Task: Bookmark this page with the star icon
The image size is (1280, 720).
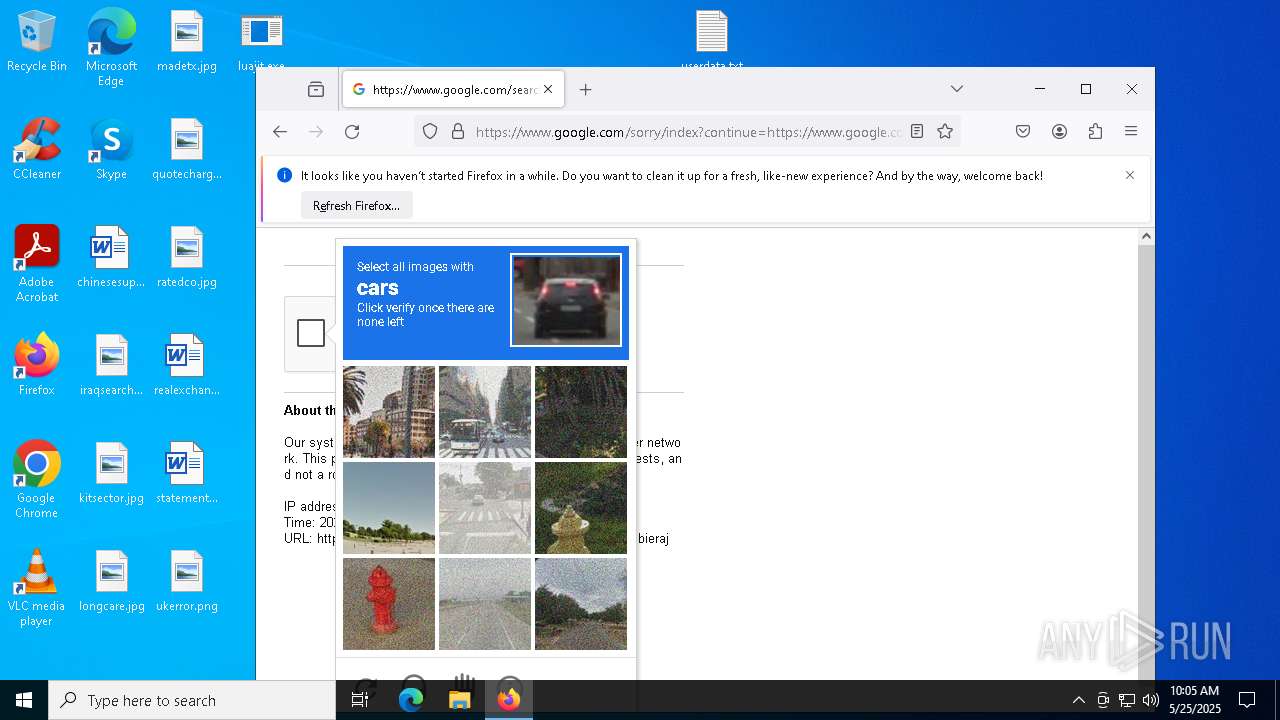Action: point(945,131)
